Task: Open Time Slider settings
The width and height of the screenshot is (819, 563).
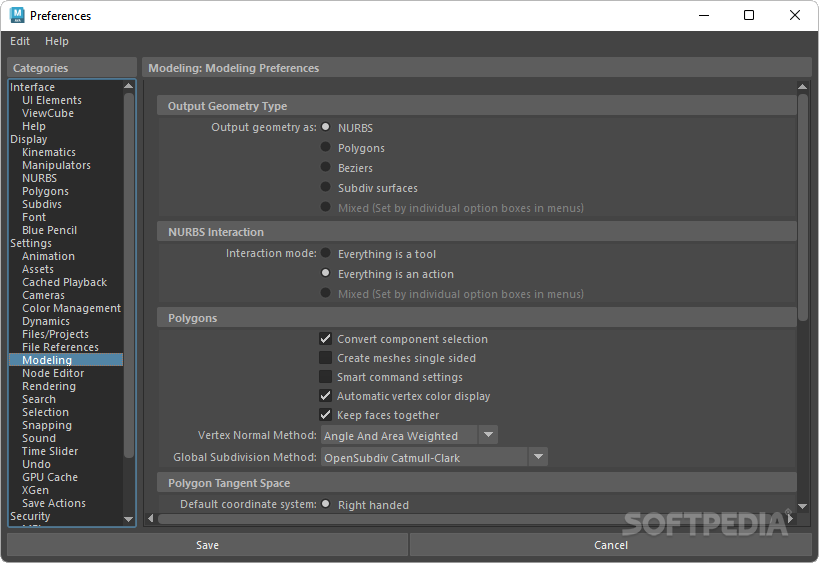Action: coord(50,451)
